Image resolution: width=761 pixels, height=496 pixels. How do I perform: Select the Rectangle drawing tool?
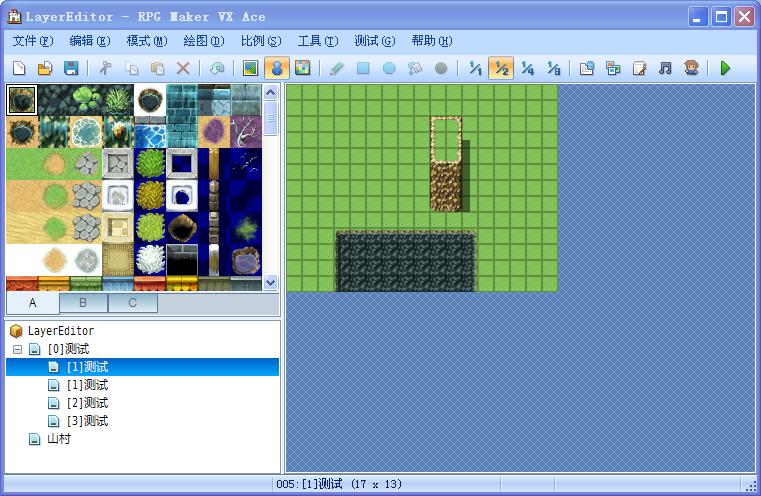tap(363, 68)
